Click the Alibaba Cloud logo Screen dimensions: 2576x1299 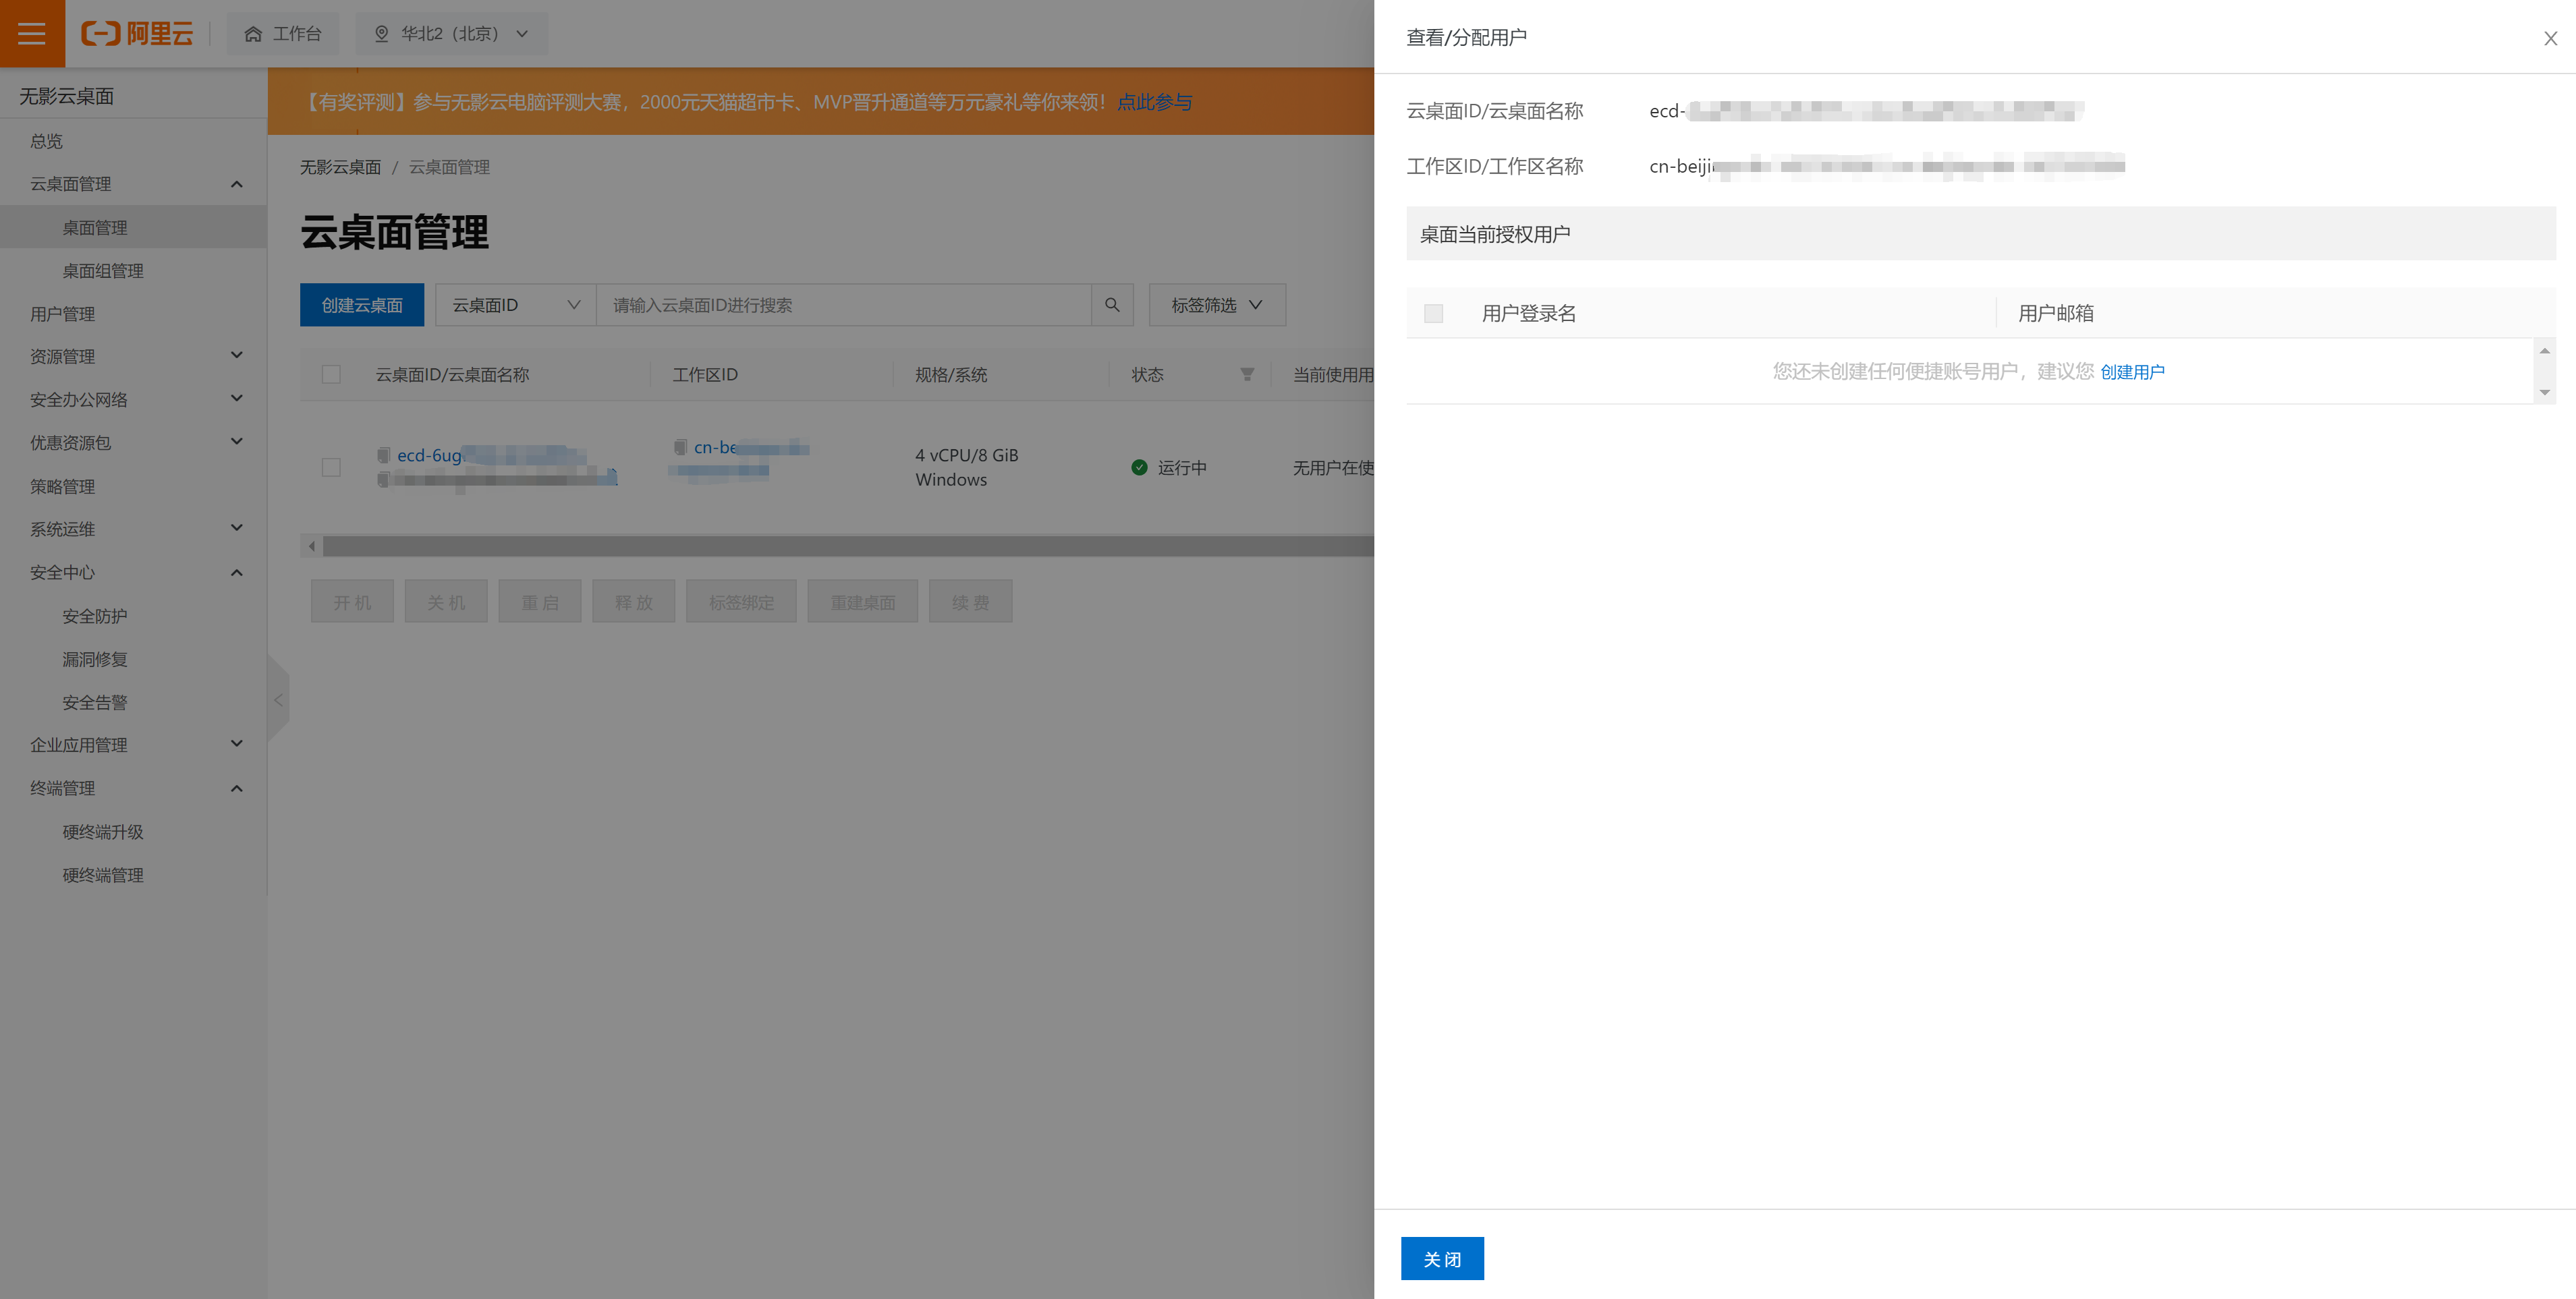137,33
